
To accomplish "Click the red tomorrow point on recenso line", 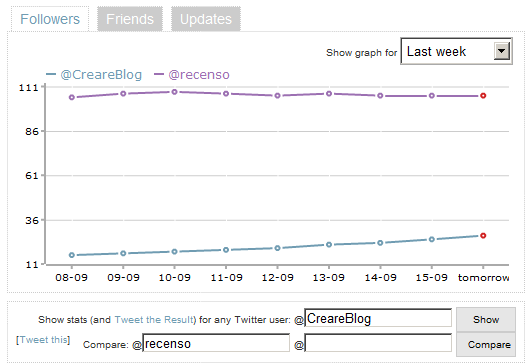I will click(x=483, y=96).
